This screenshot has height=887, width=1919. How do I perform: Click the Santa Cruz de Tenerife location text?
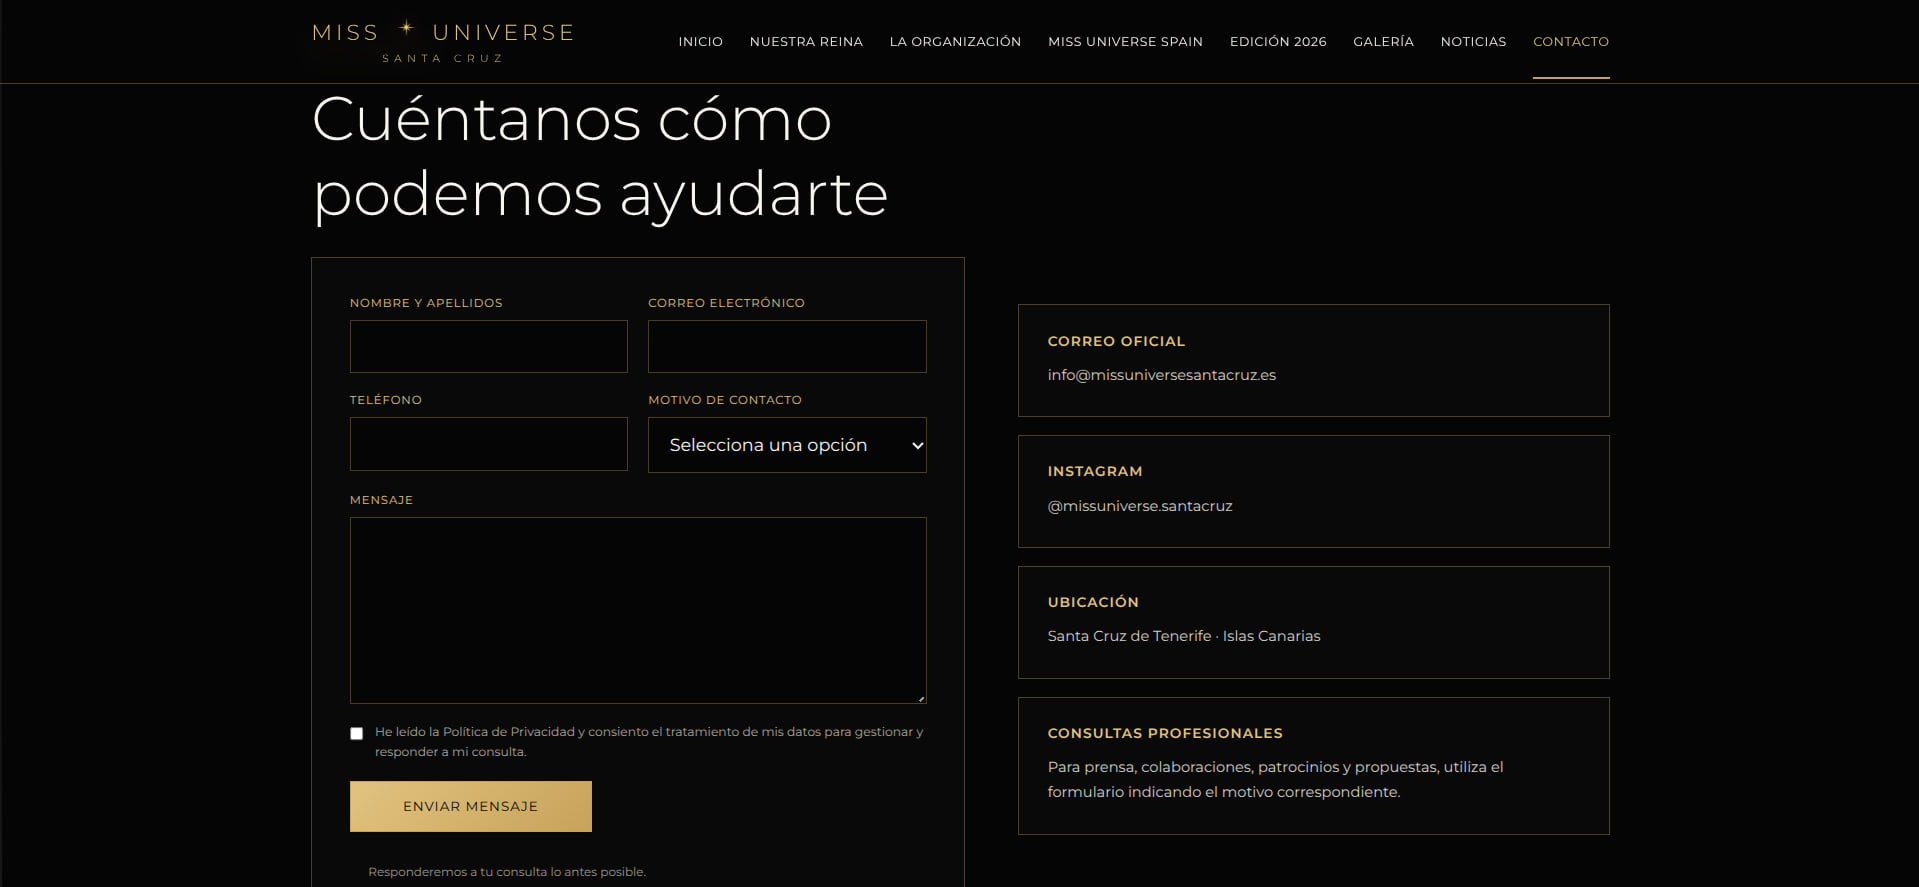(x=1184, y=636)
